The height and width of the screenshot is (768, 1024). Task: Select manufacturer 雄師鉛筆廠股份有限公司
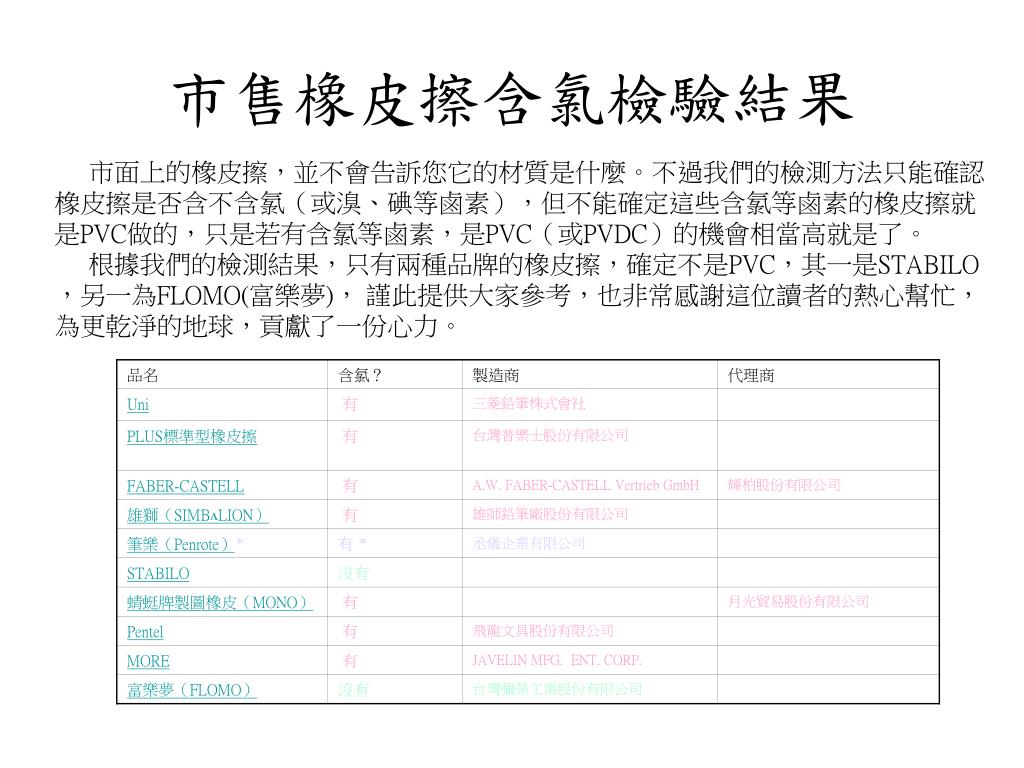click(550, 514)
